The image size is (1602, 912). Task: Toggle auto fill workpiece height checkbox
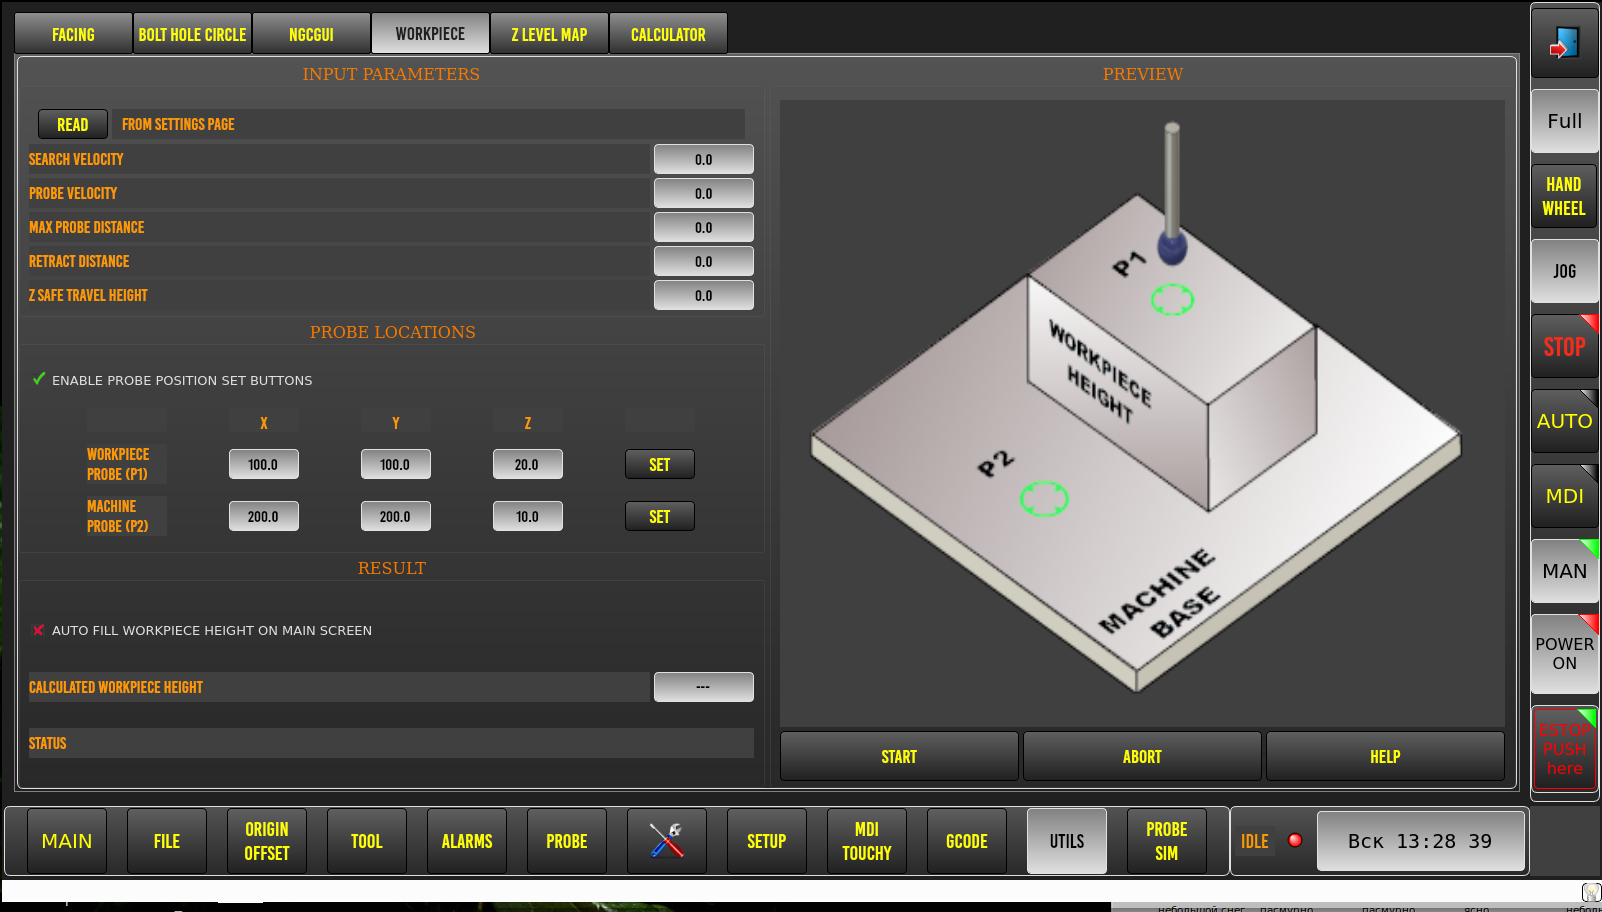click(x=39, y=630)
